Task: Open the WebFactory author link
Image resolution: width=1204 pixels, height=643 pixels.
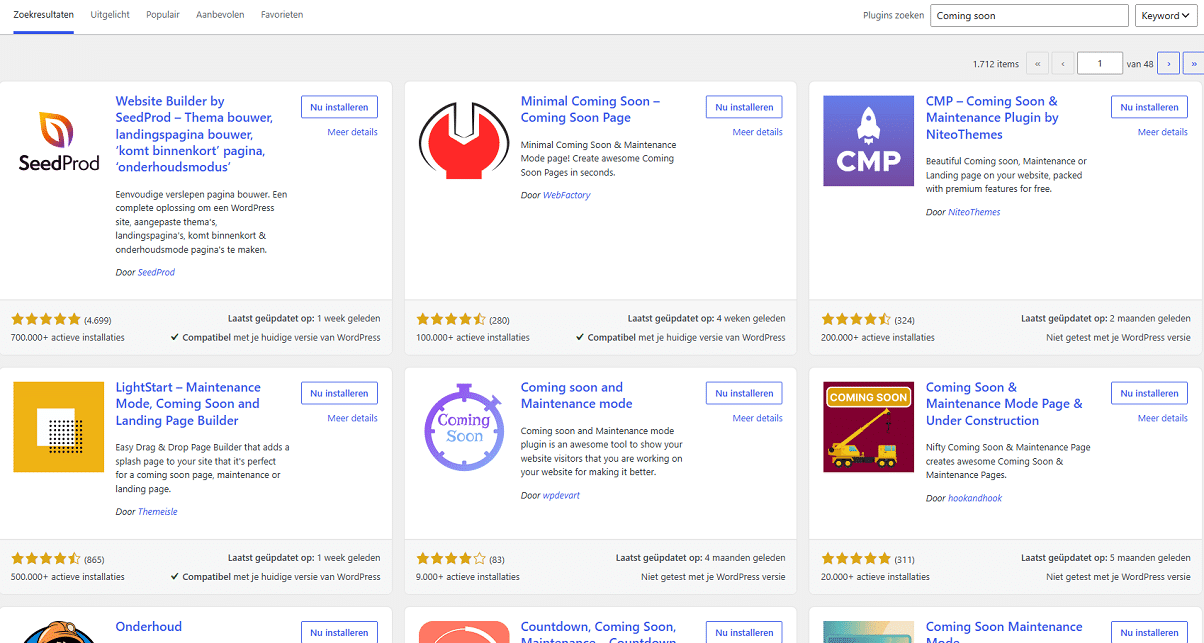Action: coord(566,195)
